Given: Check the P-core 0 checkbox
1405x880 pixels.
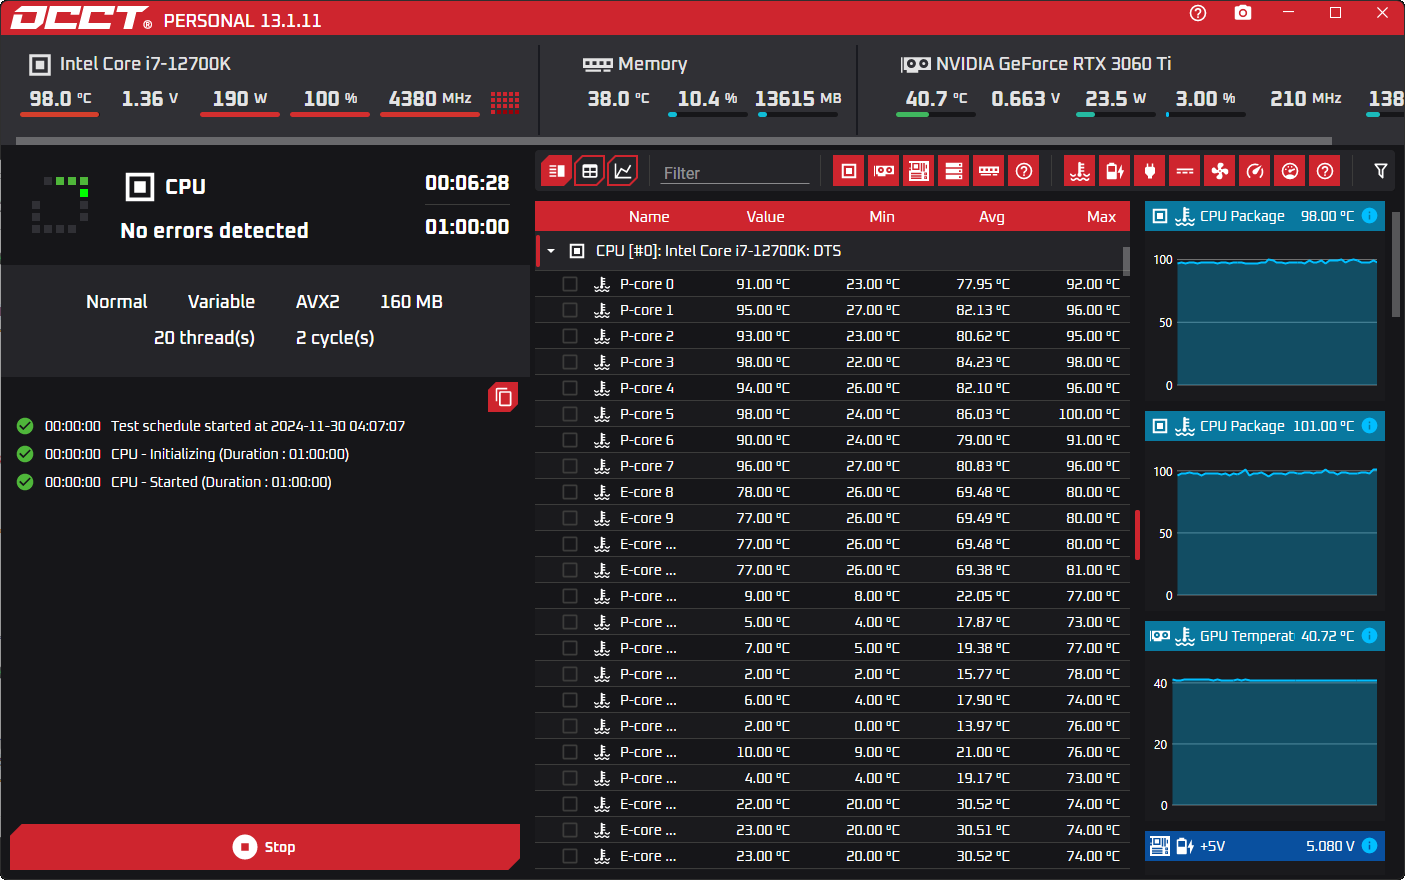Looking at the screenshot, I should pyautogui.click(x=570, y=284).
